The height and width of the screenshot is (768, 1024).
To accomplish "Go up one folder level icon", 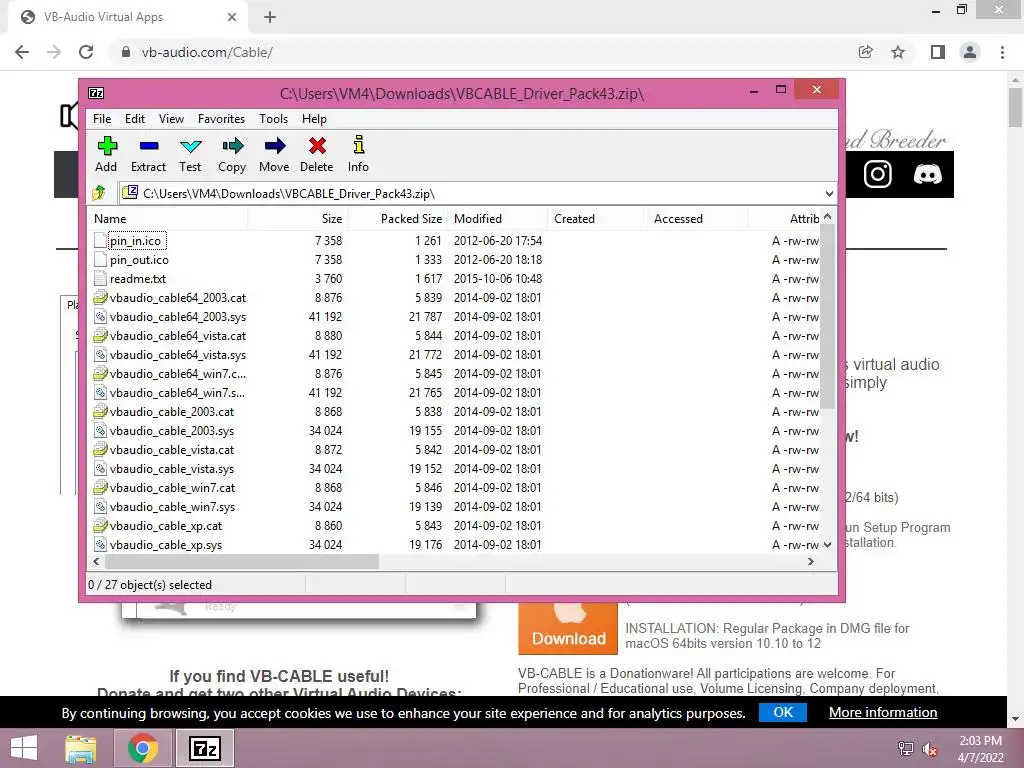I will 99,193.
